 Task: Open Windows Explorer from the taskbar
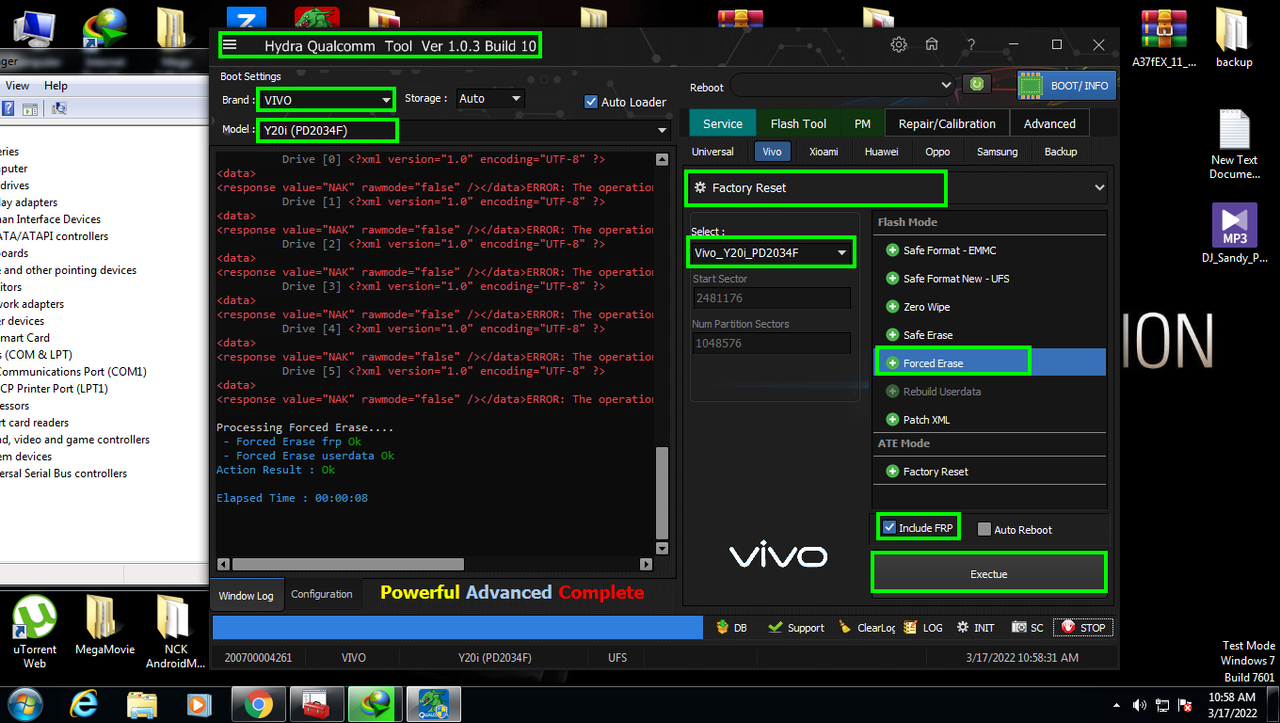[142, 705]
